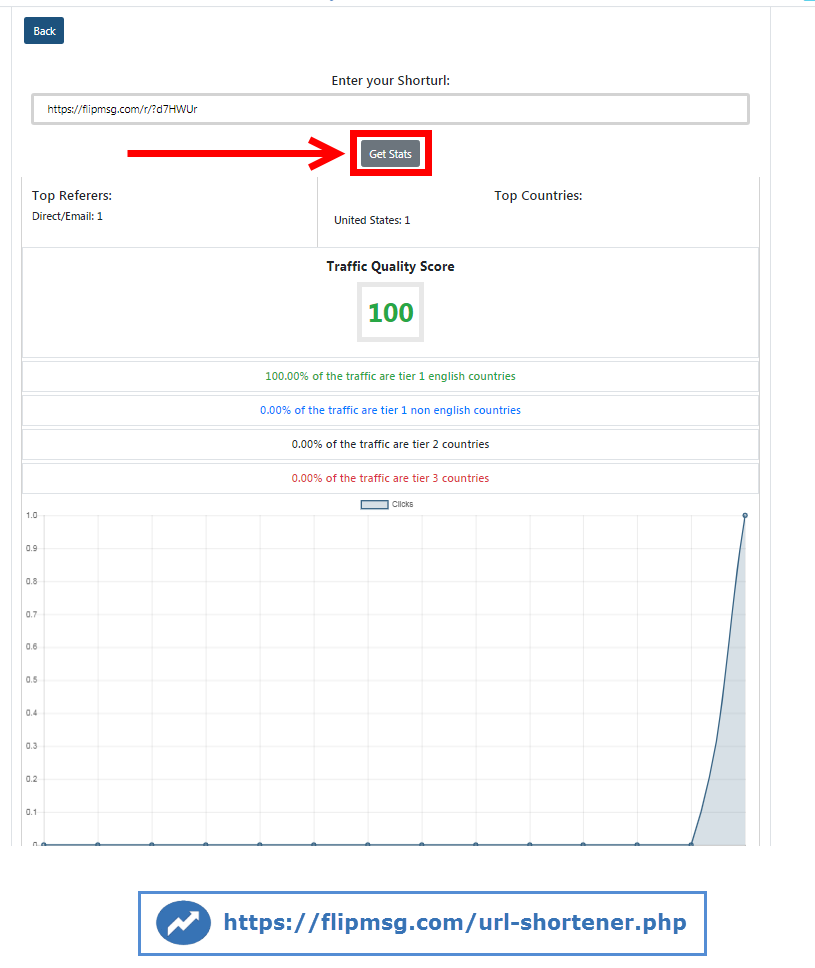Click the Back button
Screen dimensions: 815x968
(x=44, y=31)
